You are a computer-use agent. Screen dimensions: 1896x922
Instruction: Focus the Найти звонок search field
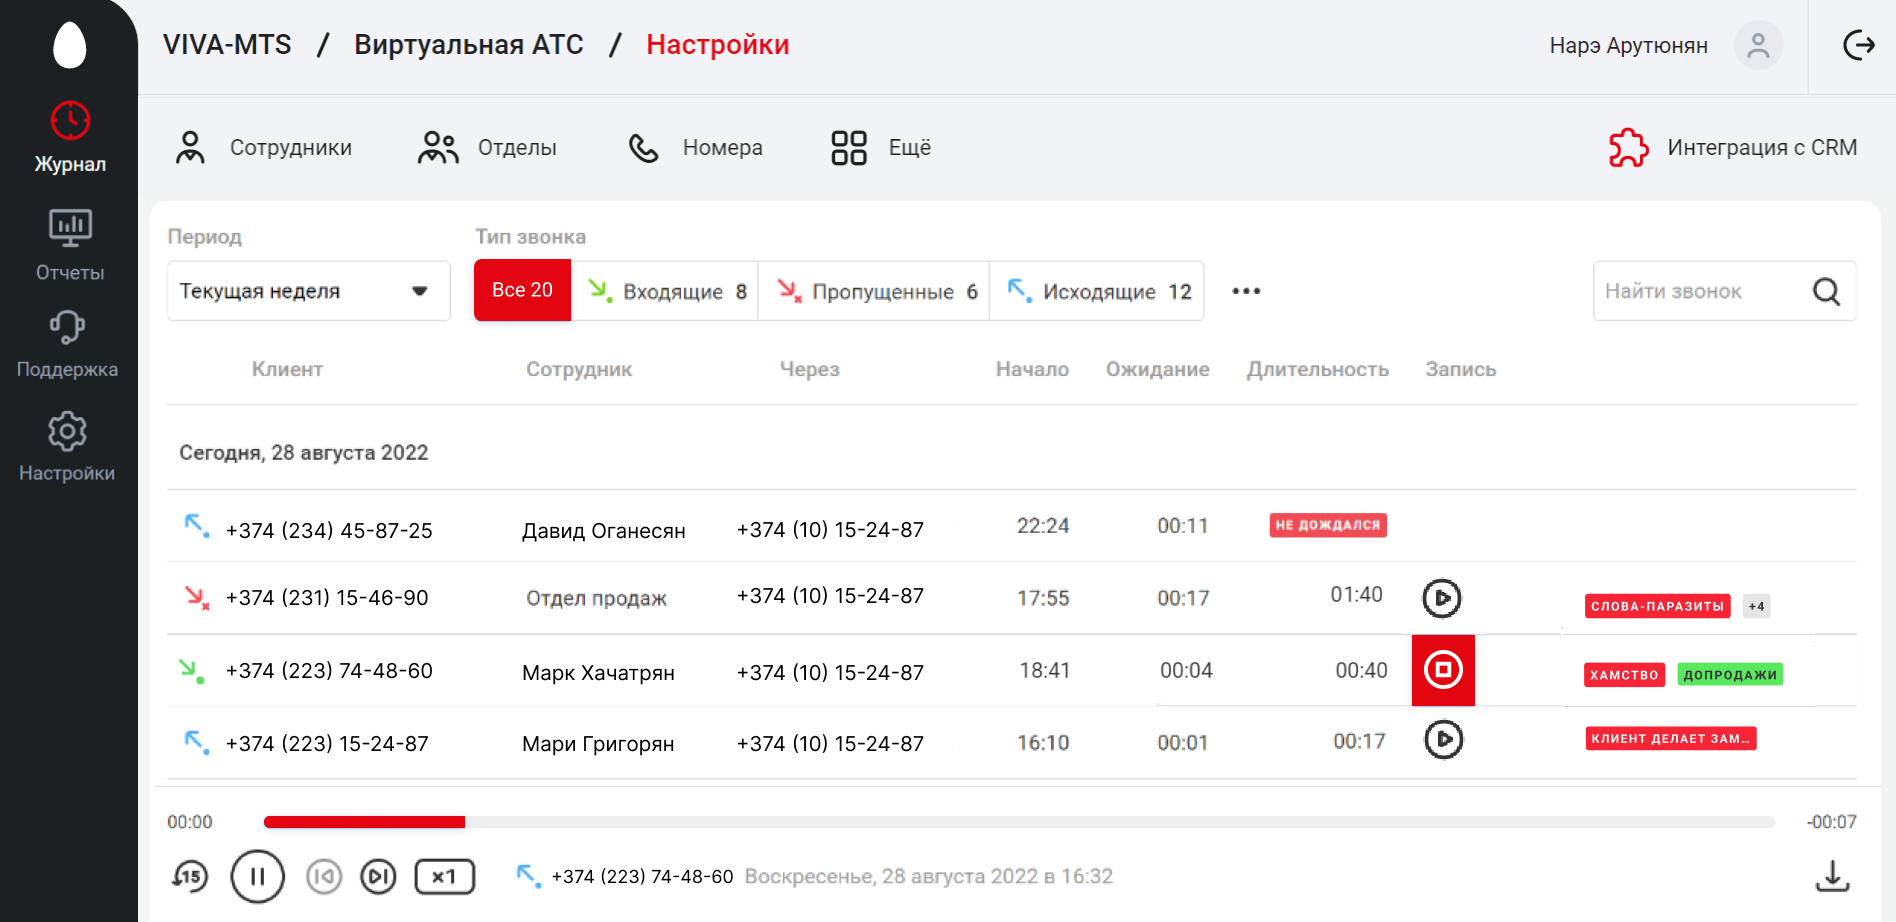pos(1700,291)
